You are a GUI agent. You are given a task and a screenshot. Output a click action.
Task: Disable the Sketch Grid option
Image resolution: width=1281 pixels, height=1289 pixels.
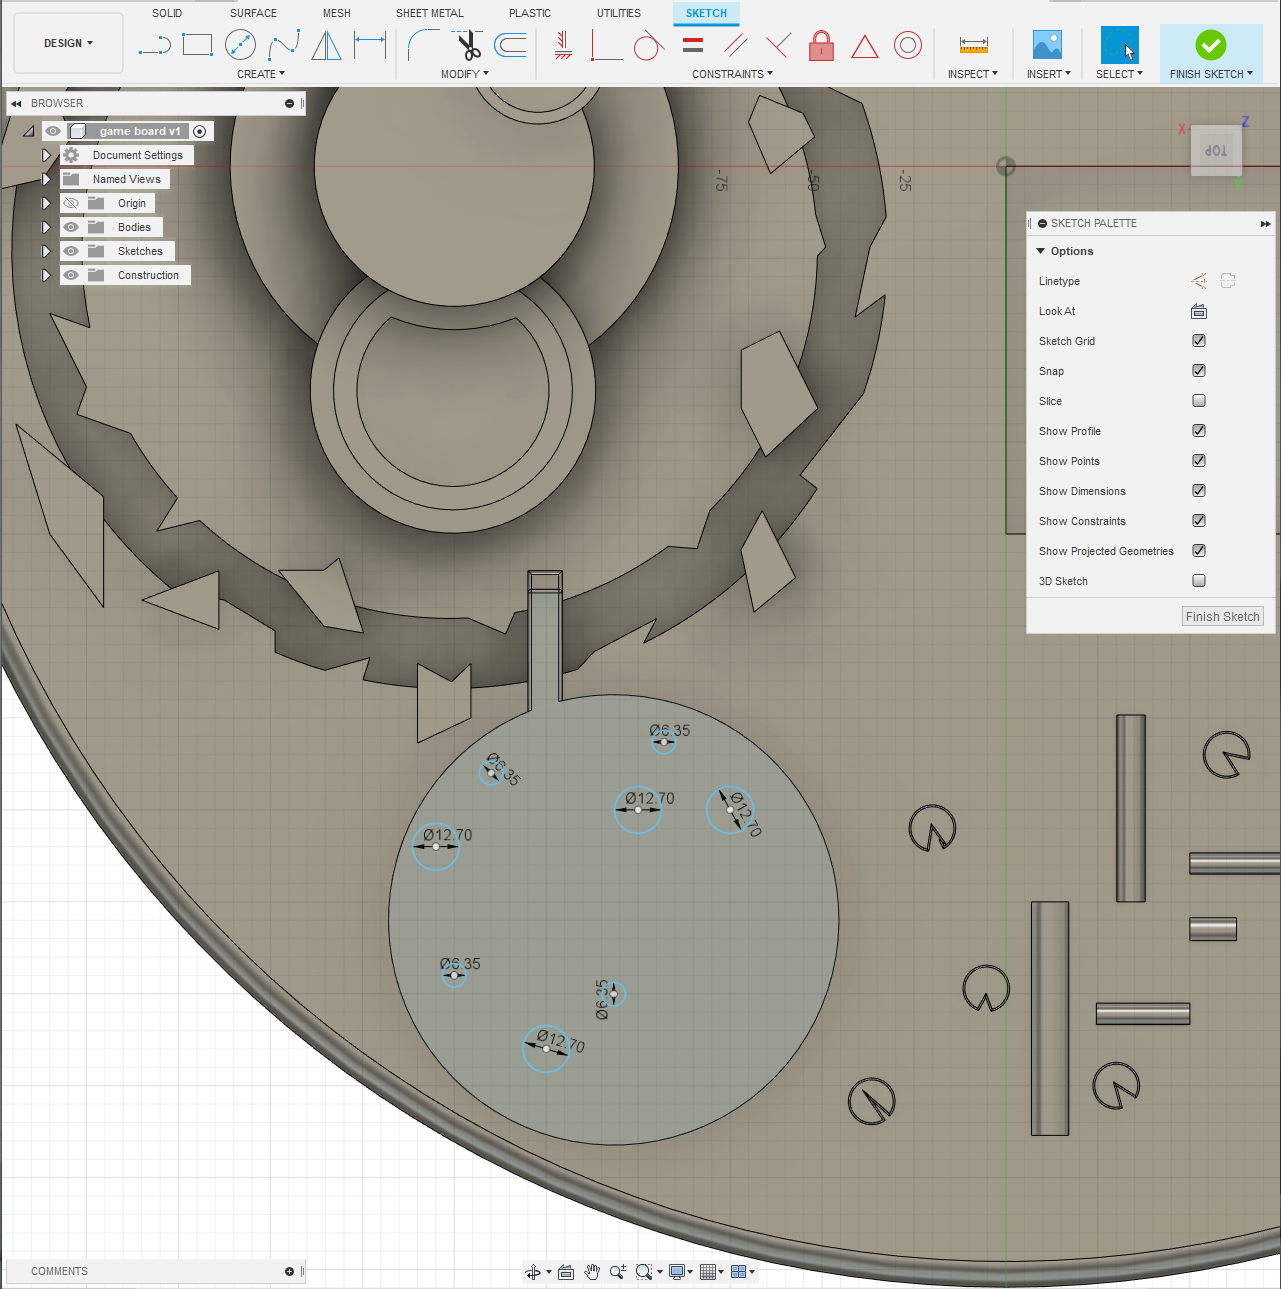[1198, 340]
